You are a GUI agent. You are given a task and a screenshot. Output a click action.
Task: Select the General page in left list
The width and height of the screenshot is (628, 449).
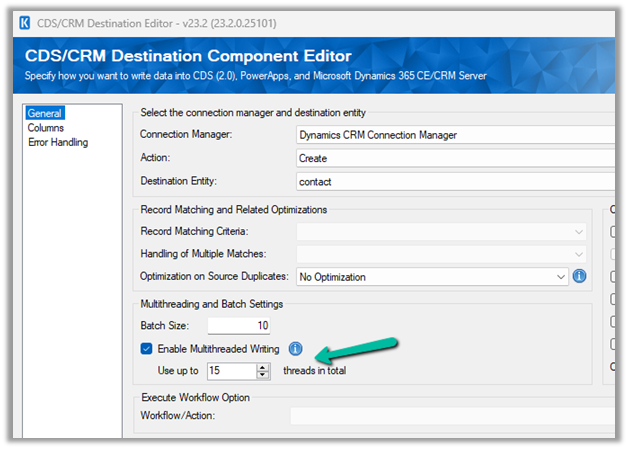point(45,114)
